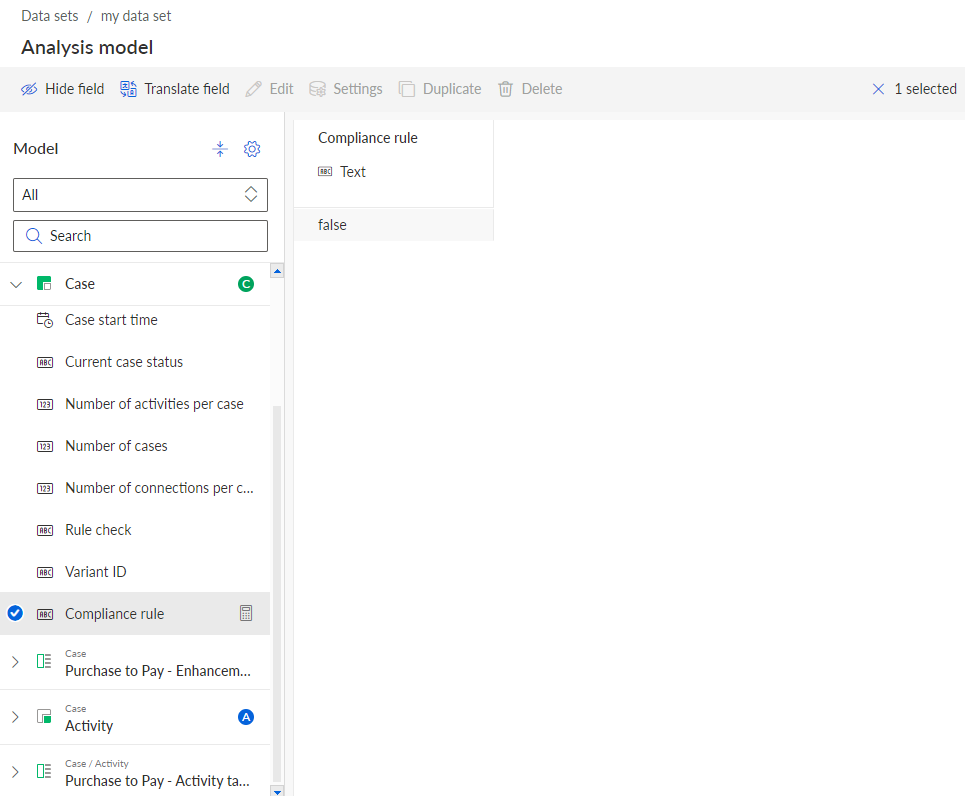Click the Translate field icon

click(128, 89)
